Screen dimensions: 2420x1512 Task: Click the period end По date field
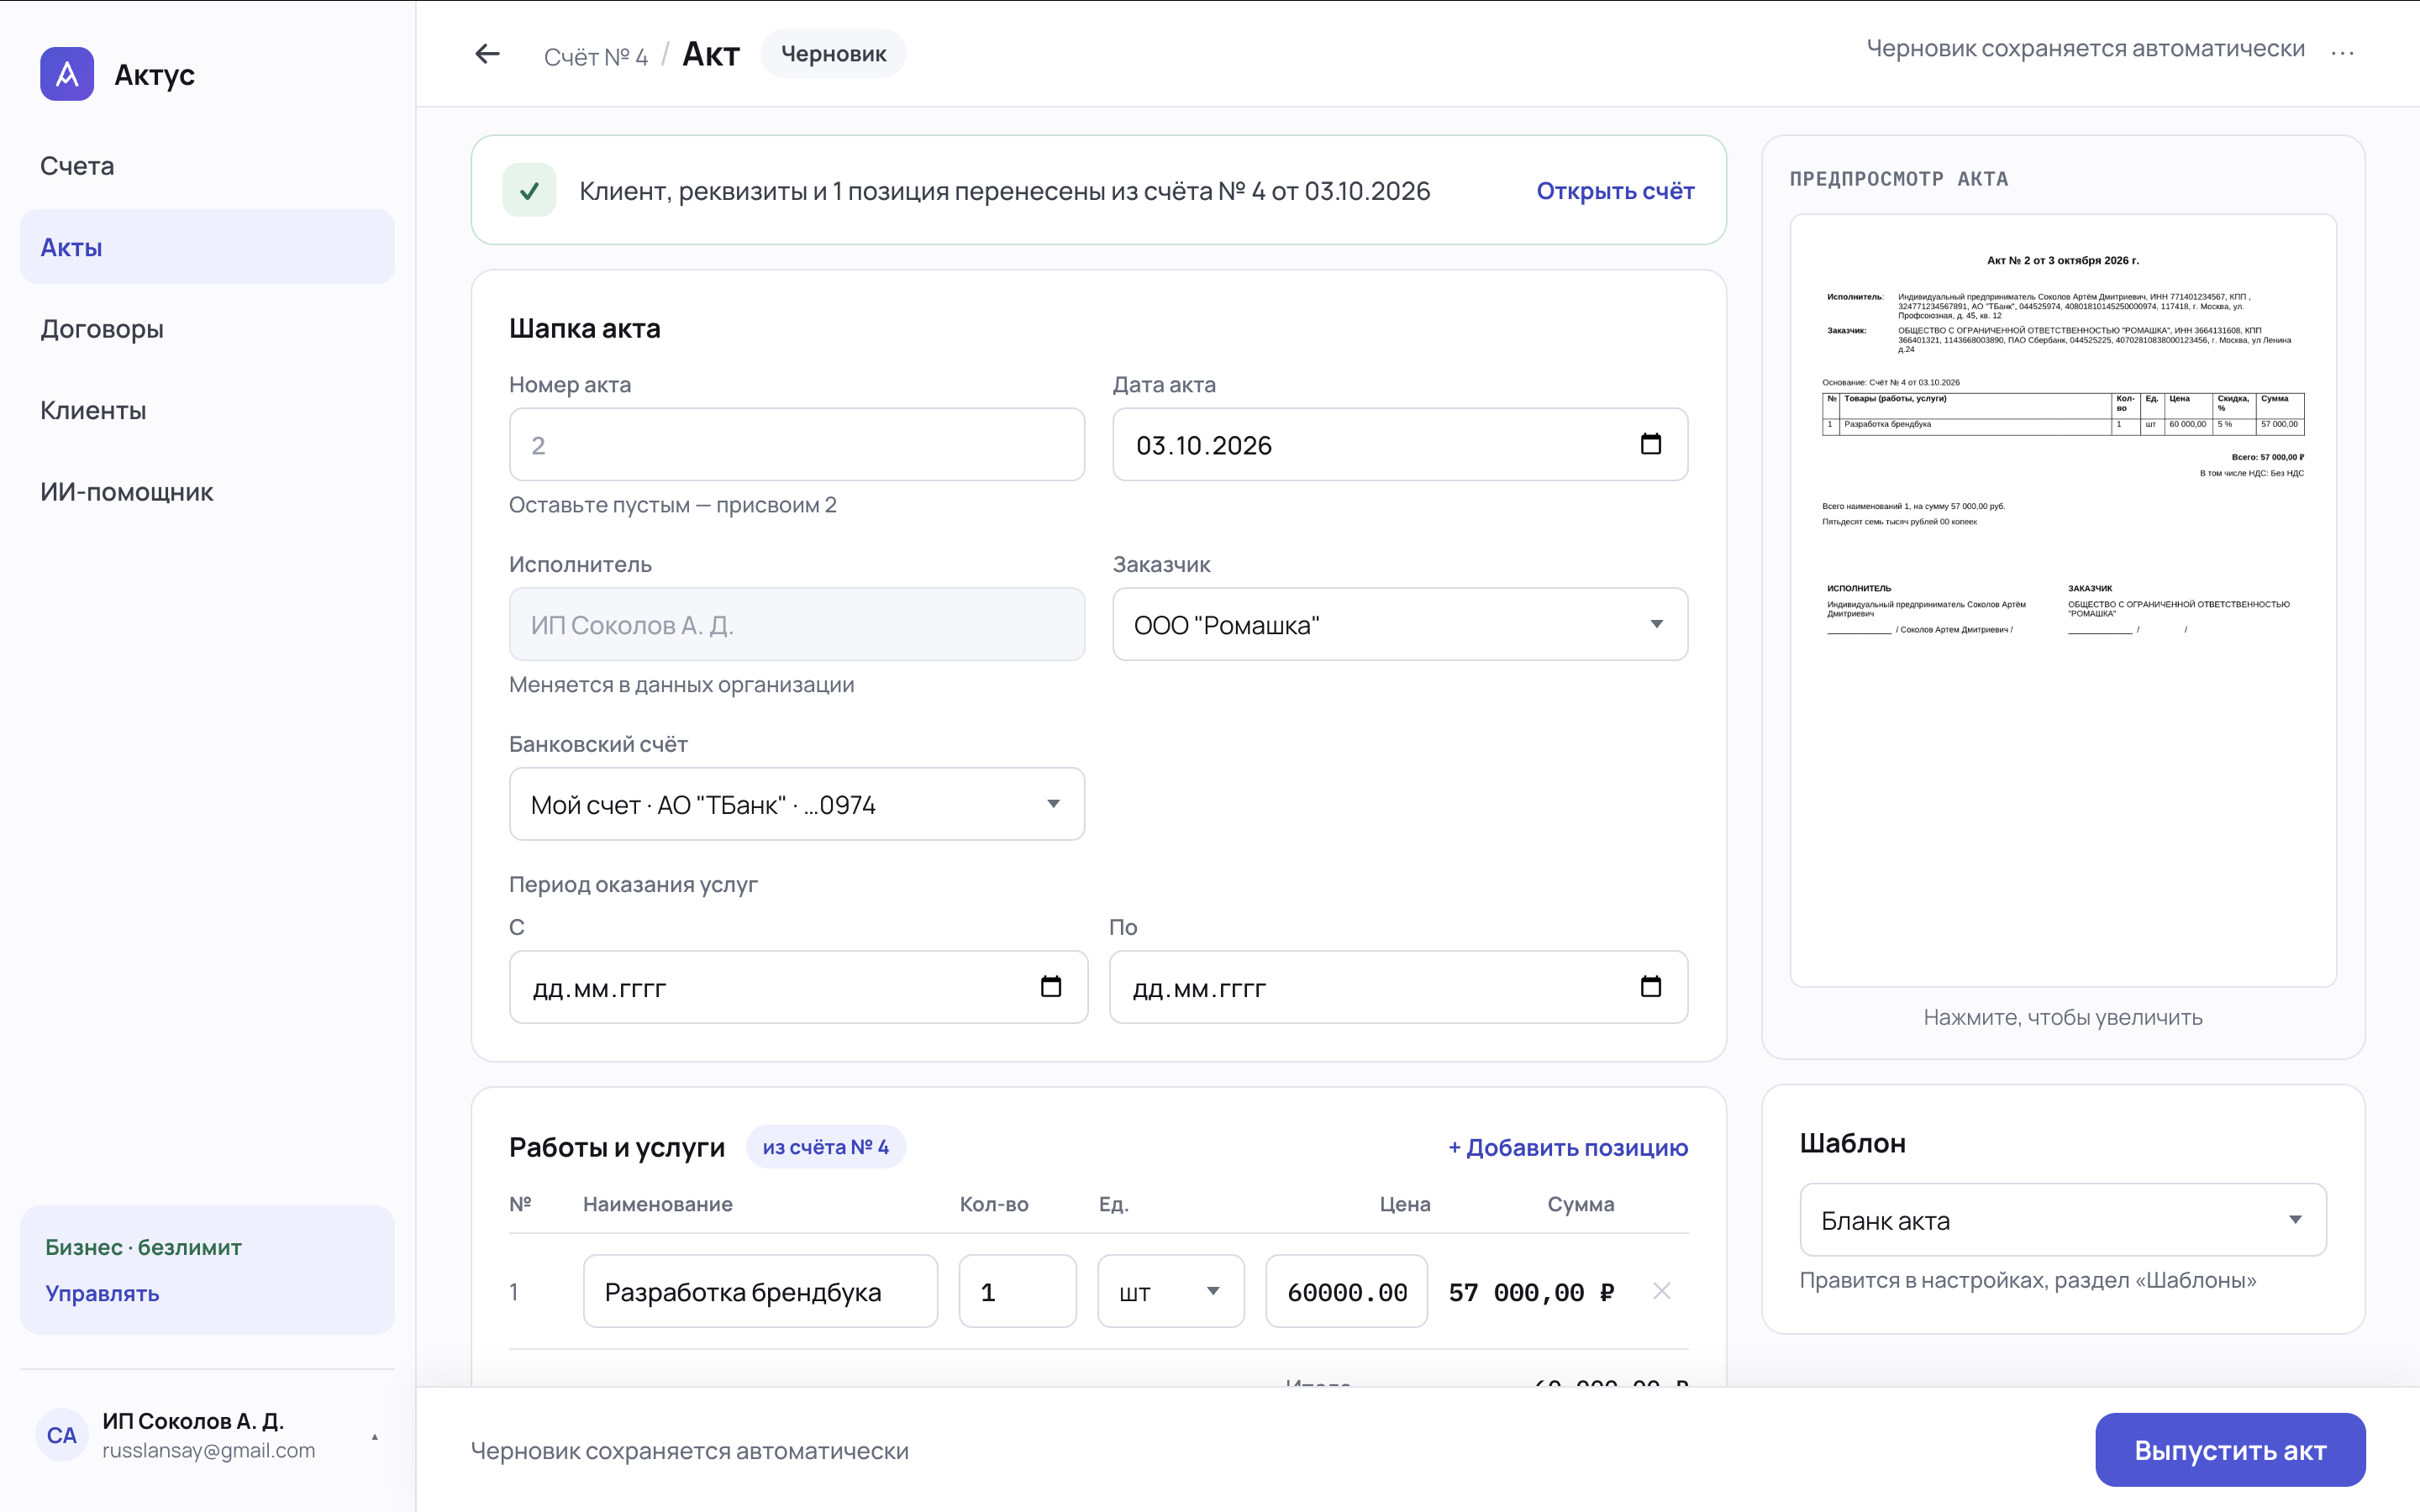click(1398, 987)
